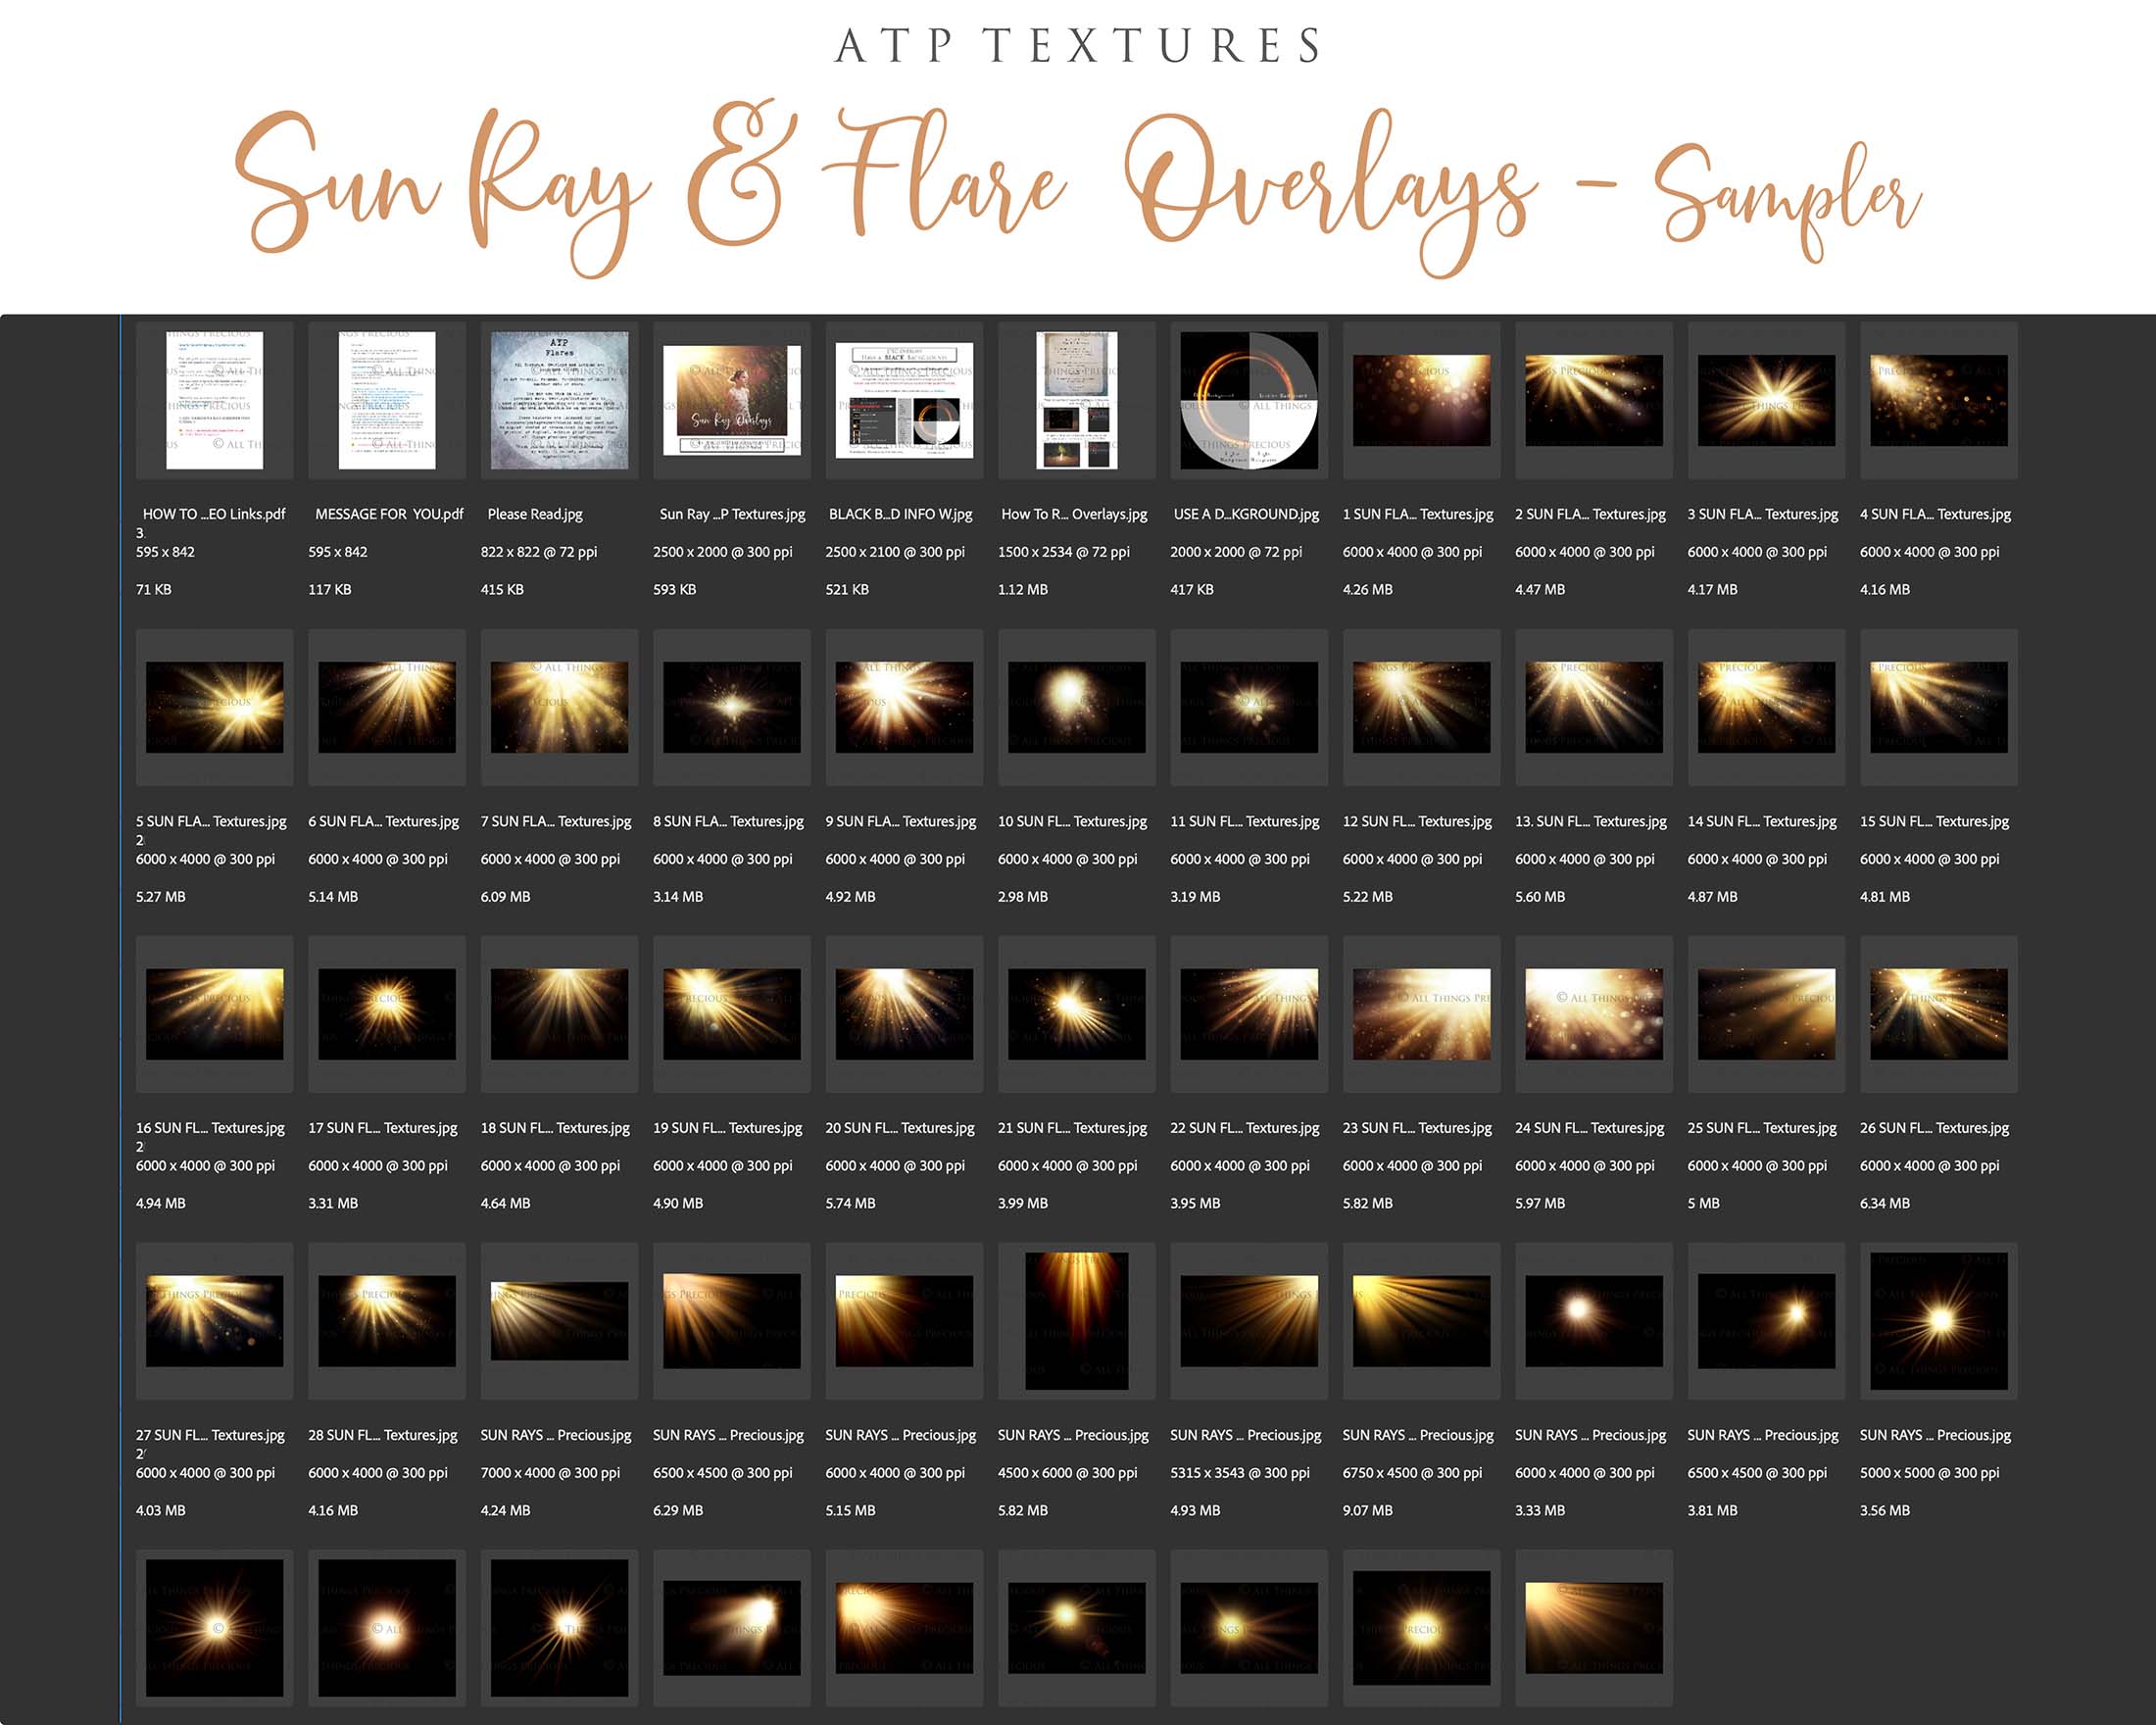Click the 9.07 MB SUN RAYS file name
The height and width of the screenshot is (1725, 2156).
pyautogui.click(x=1421, y=1434)
